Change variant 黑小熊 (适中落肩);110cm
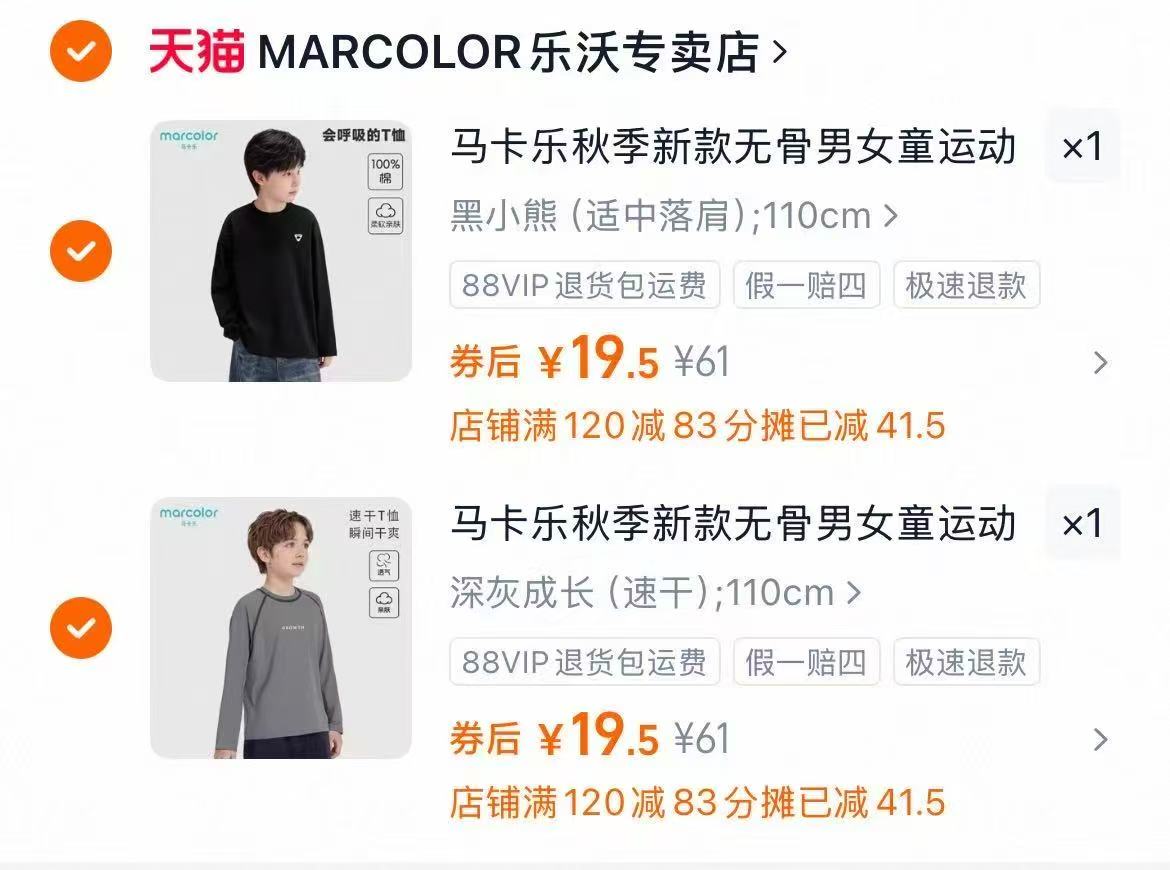This screenshot has height=870, width=1170. 674,216
